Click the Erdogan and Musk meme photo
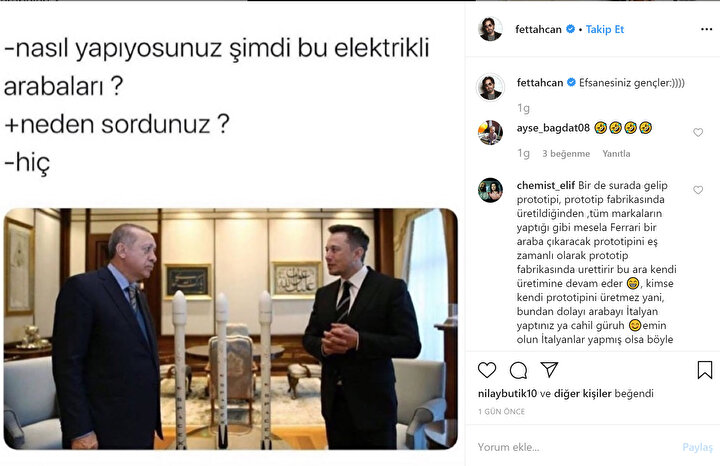The height and width of the screenshot is (466, 720). tap(231, 329)
